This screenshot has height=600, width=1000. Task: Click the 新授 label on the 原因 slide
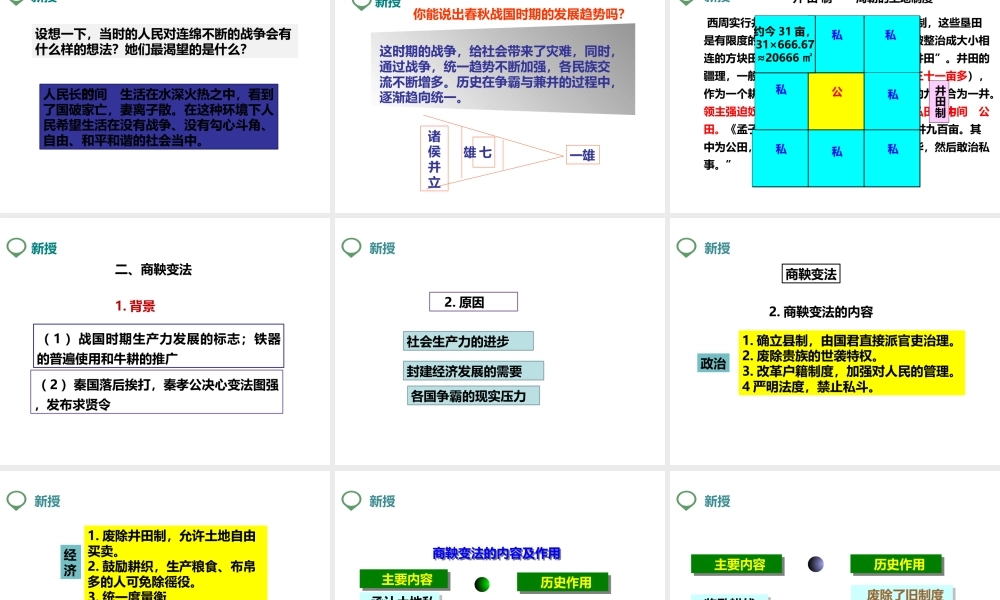[x=382, y=249]
